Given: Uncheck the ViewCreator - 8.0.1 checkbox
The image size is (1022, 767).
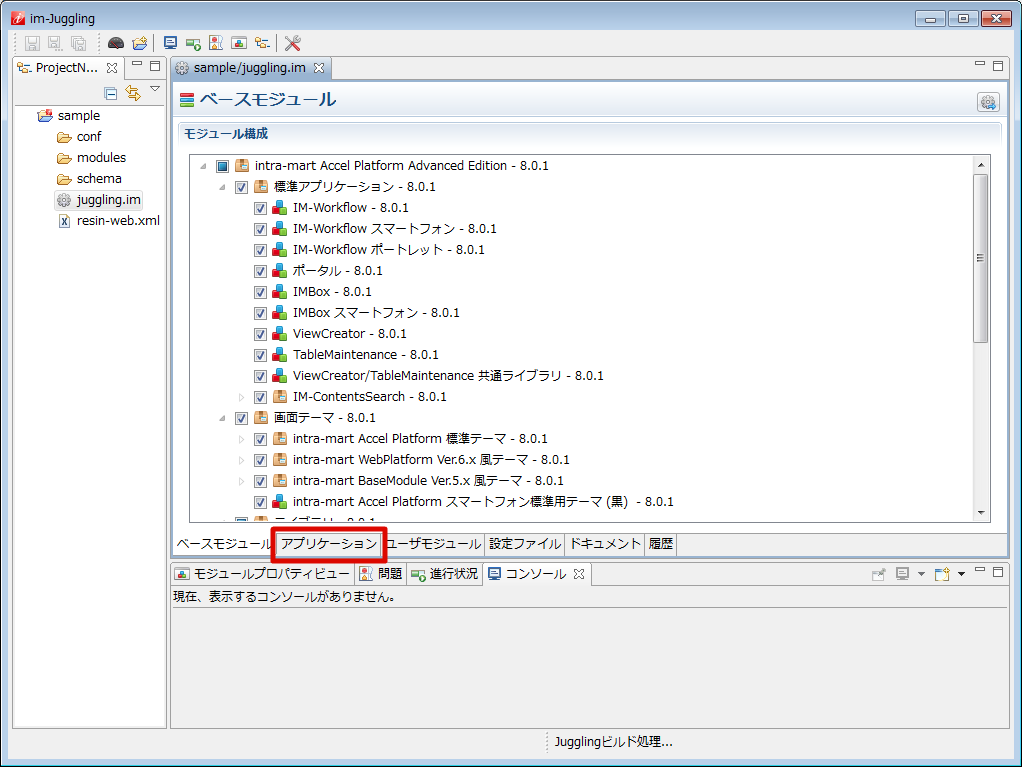Looking at the screenshot, I should (260, 334).
